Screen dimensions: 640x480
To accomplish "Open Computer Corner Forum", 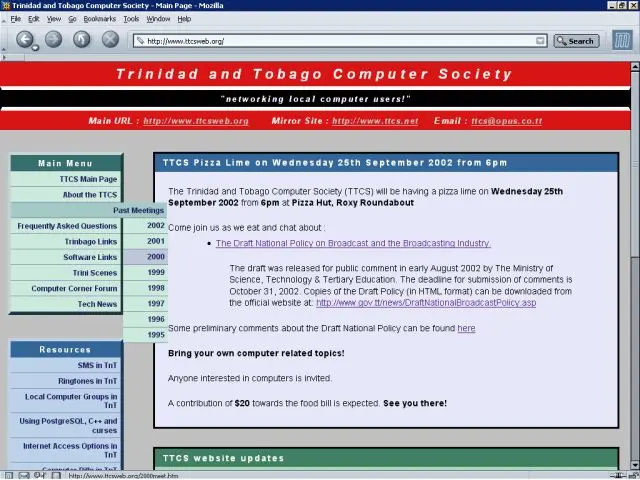I will [66, 289].
